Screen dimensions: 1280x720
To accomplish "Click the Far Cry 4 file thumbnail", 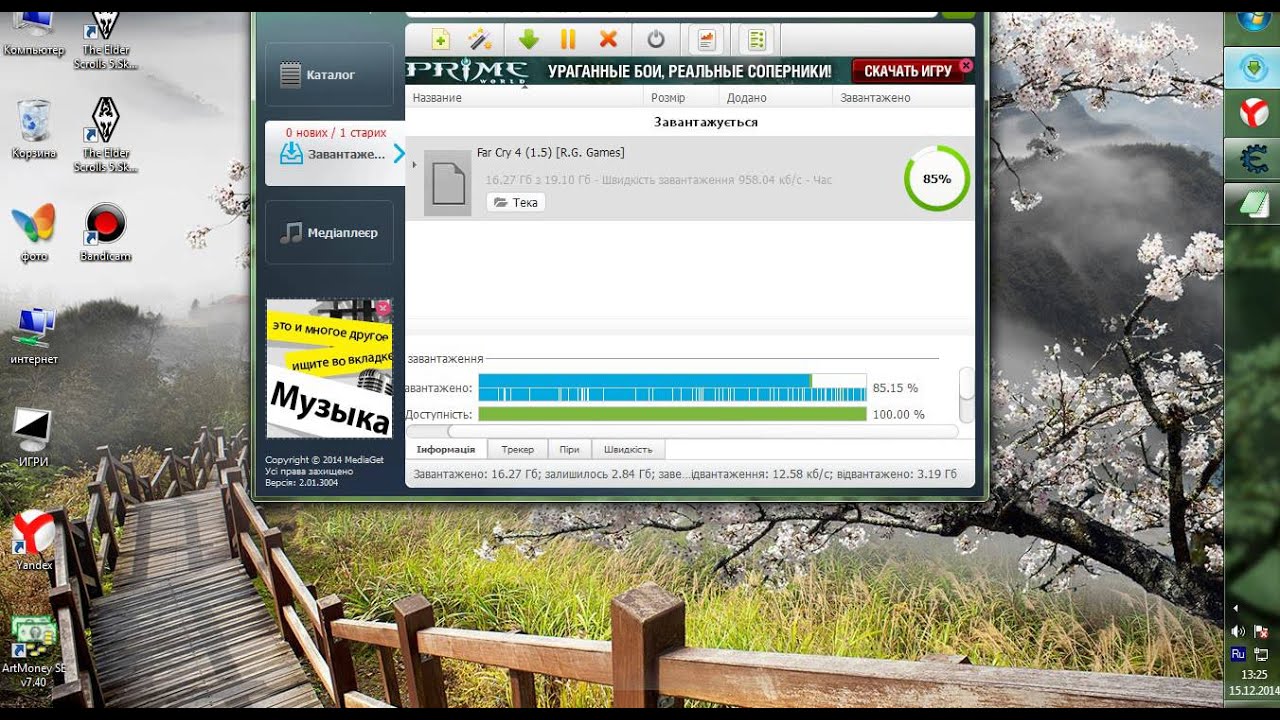I will tap(447, 183).
